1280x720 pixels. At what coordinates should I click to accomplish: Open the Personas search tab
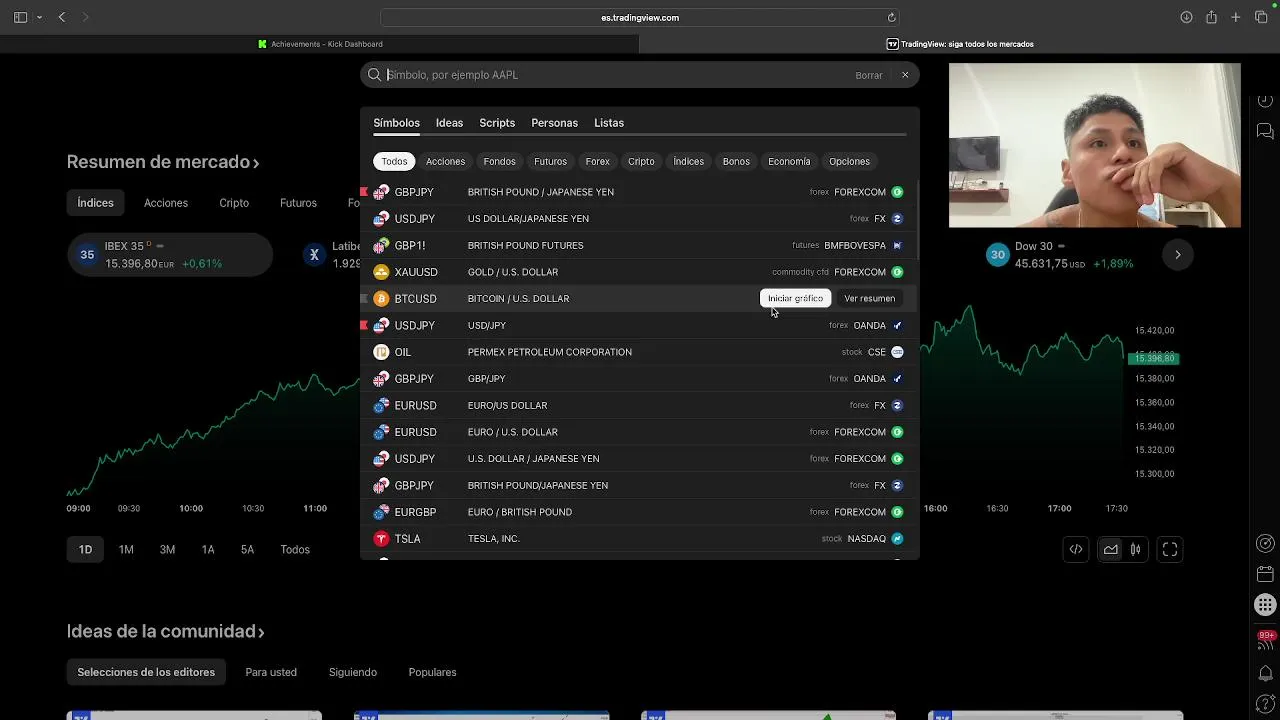554,123
